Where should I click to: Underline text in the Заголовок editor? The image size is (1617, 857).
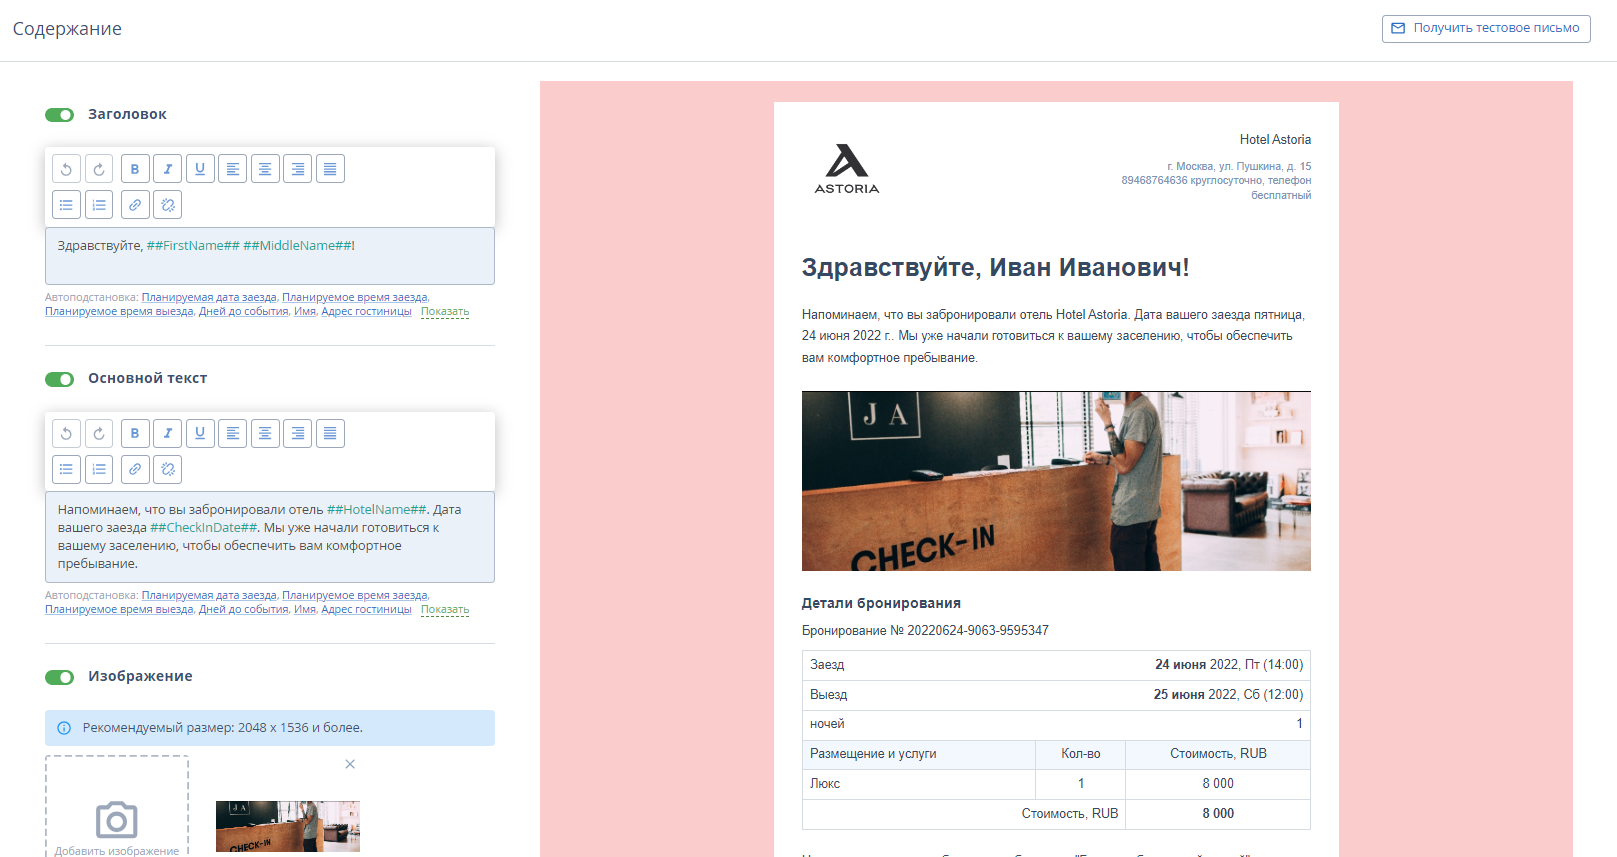pos(200,169)
